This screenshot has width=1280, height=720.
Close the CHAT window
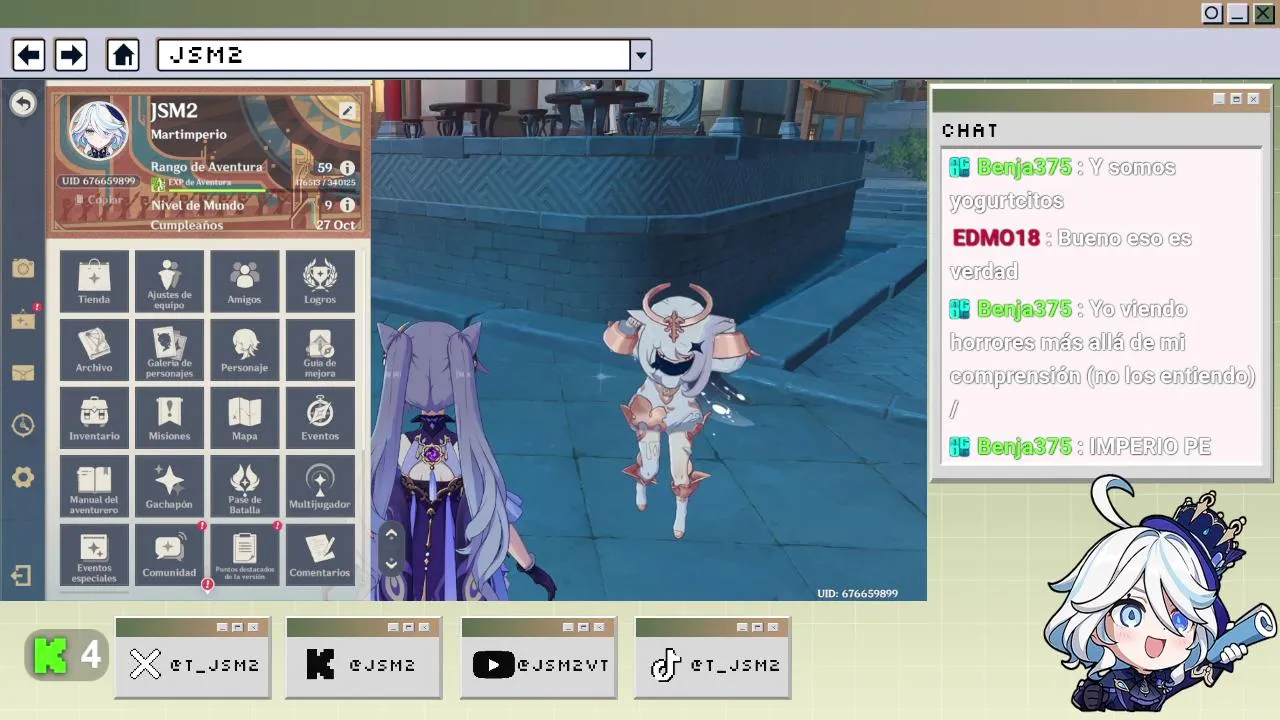pos(1253,99)
